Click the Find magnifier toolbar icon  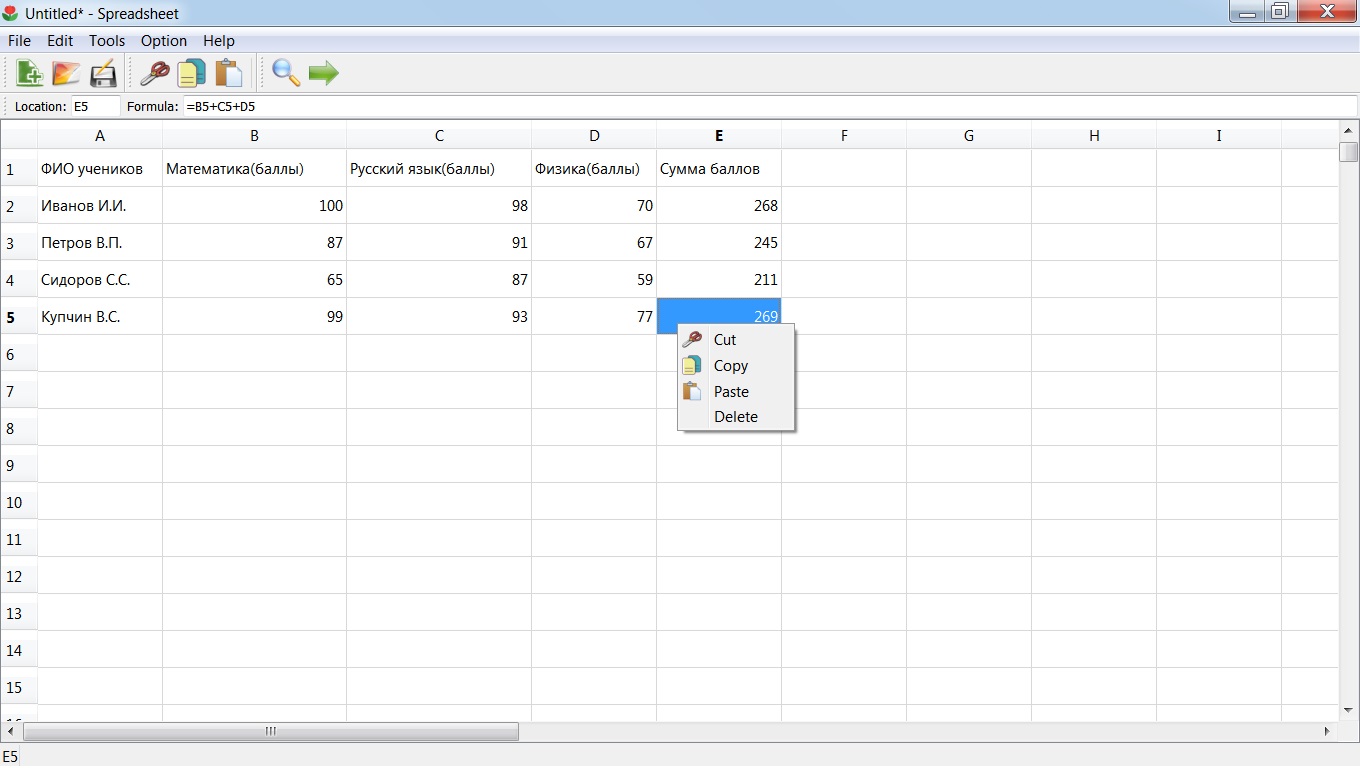pyautogui.click(x=286, y=73)
